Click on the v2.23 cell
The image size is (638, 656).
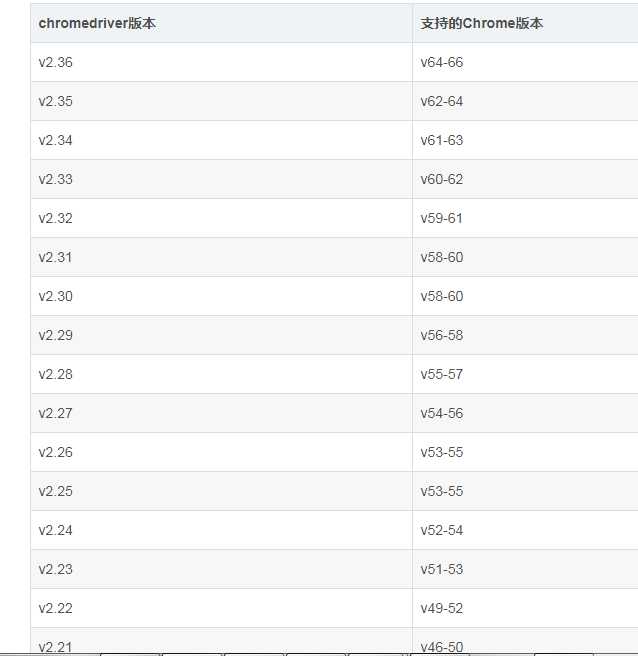click(222, 569)
